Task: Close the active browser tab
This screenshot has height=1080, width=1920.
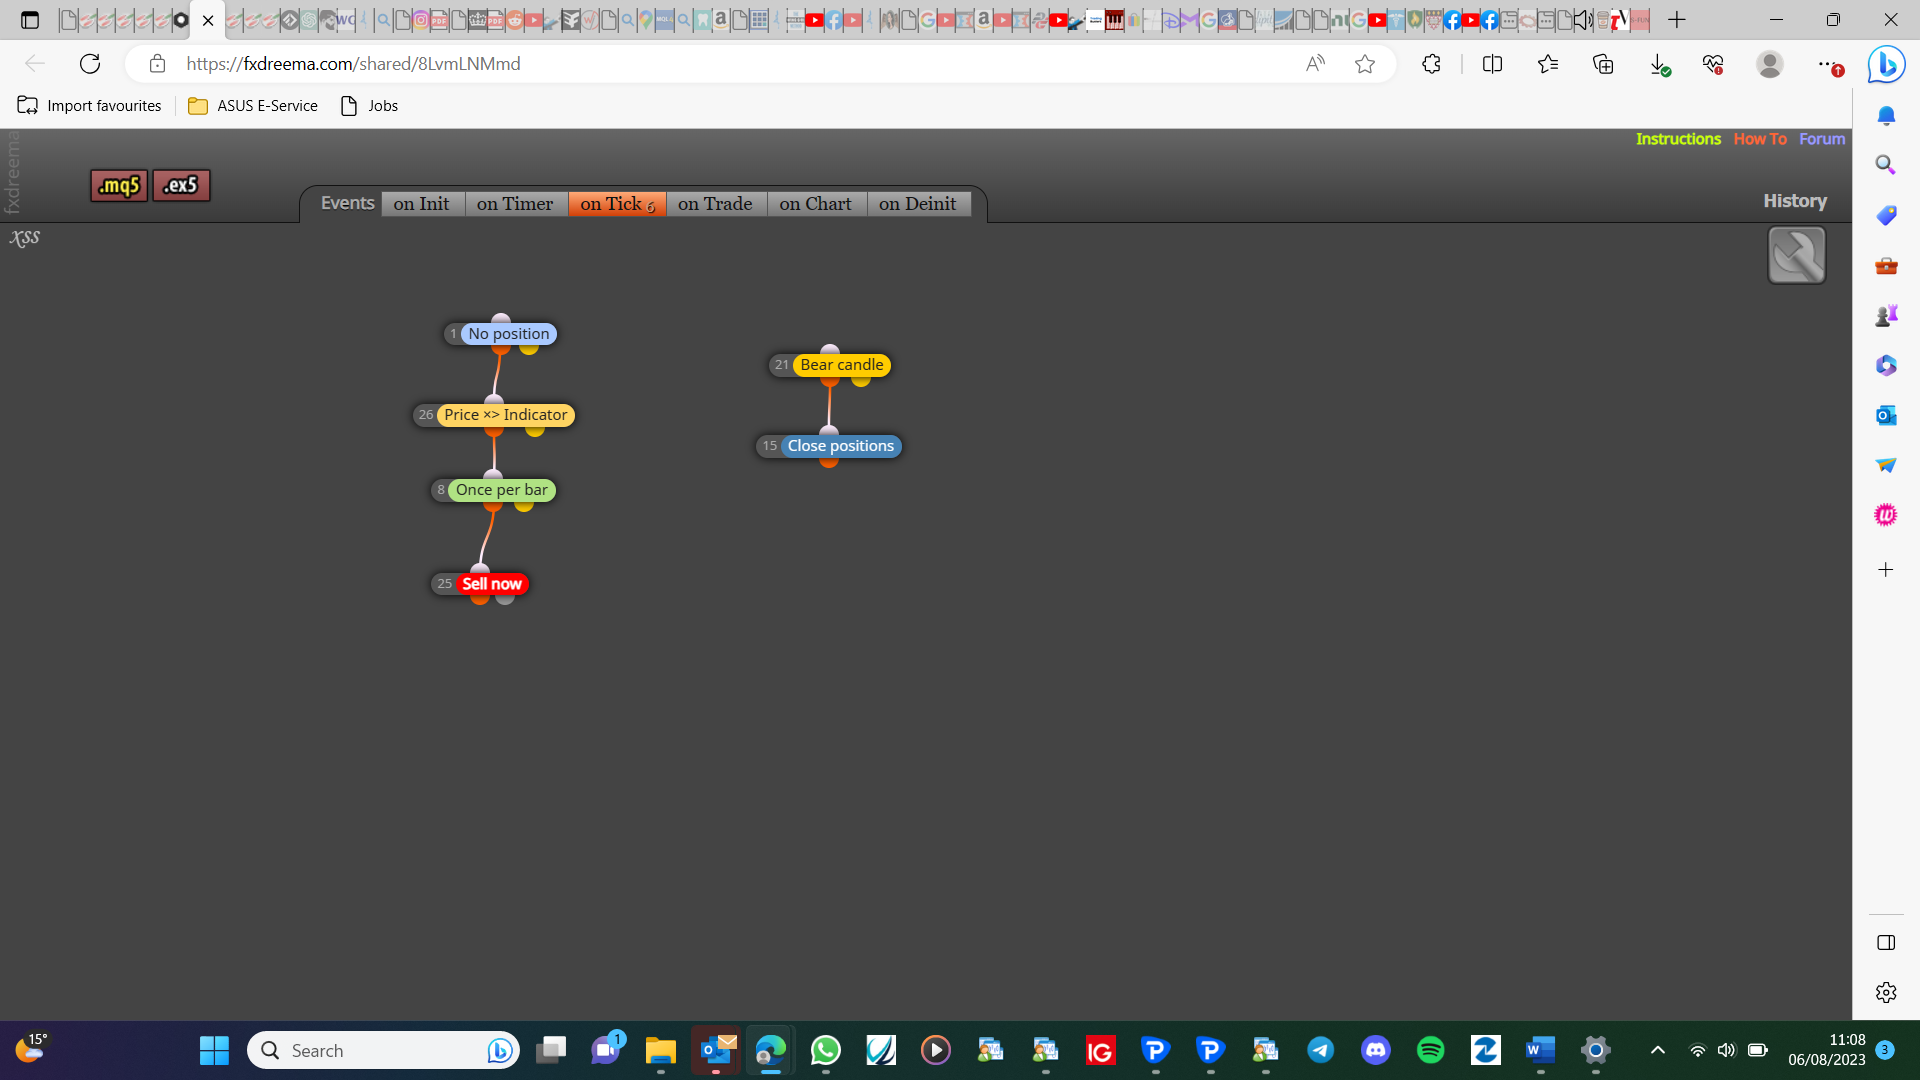Action: coord(208,20)
